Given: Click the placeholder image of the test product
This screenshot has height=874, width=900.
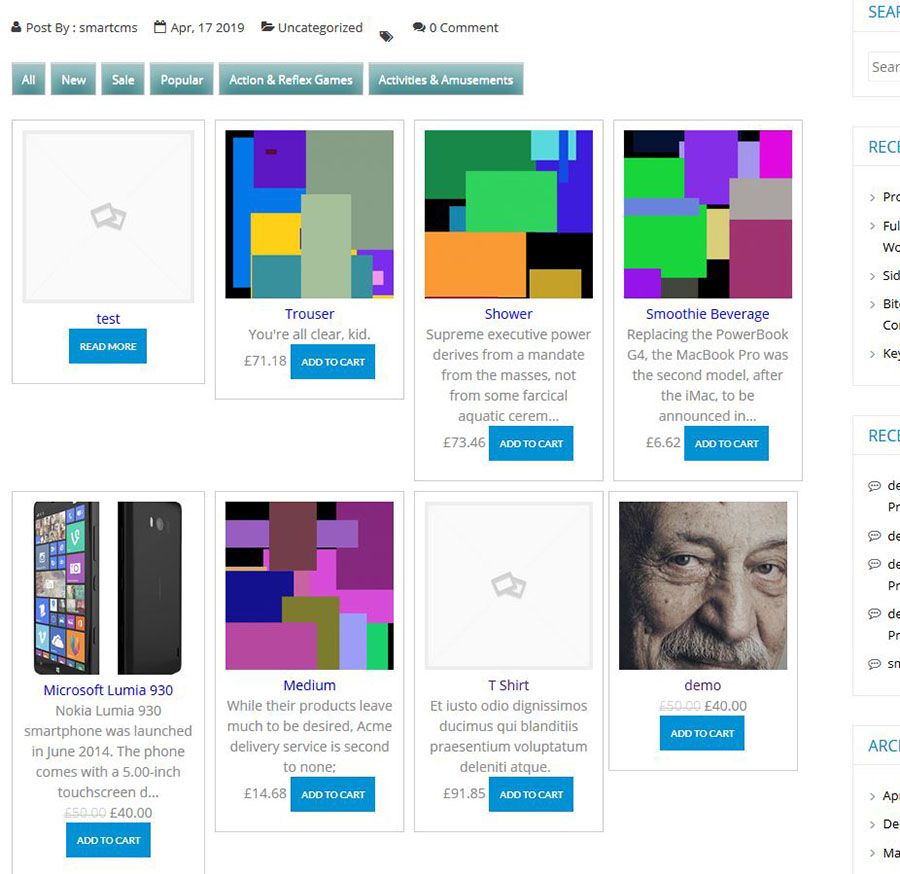Looking at the screenshot, I should pyautogui.click(x=108, y=216).
